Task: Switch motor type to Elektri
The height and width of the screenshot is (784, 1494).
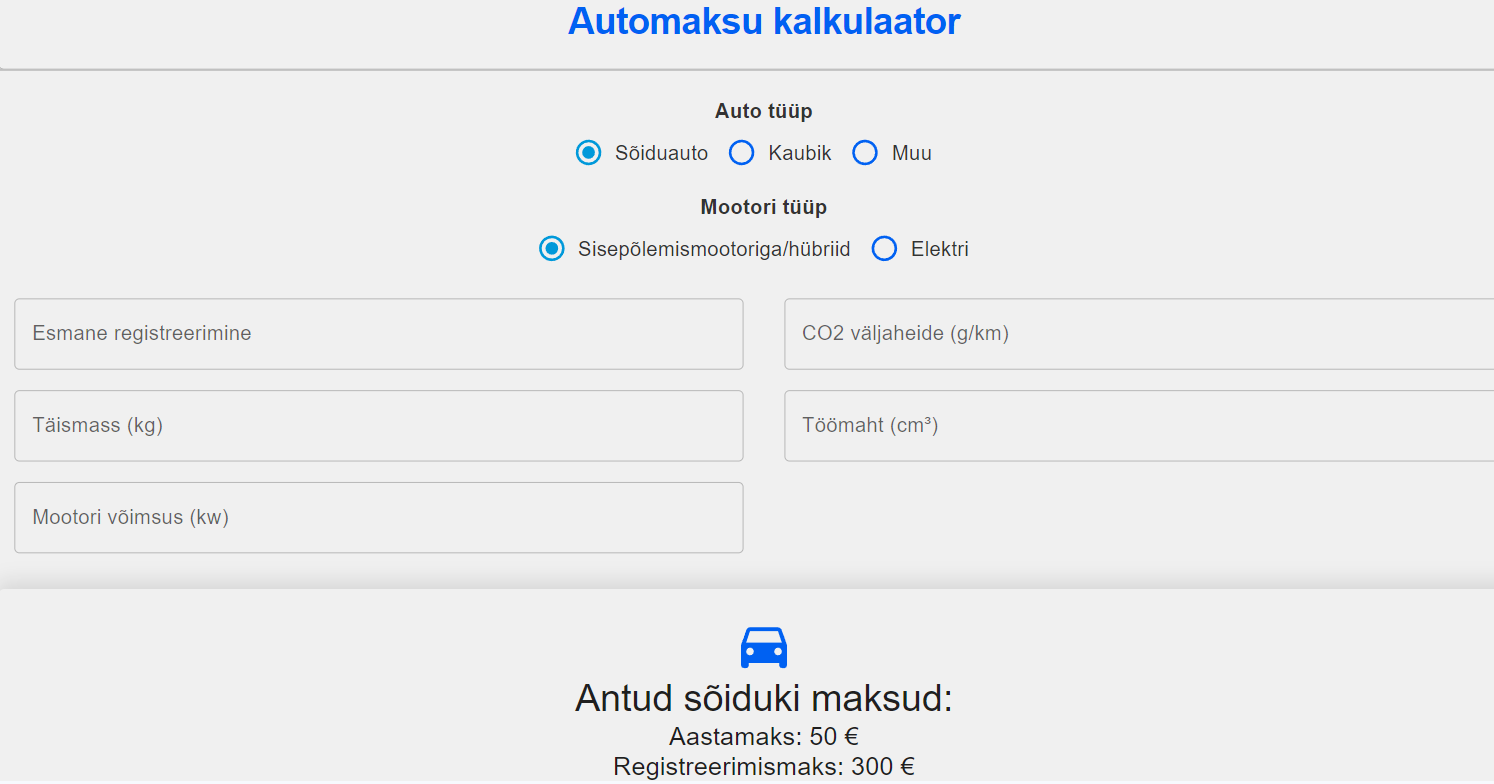Action: click(884, 248)
